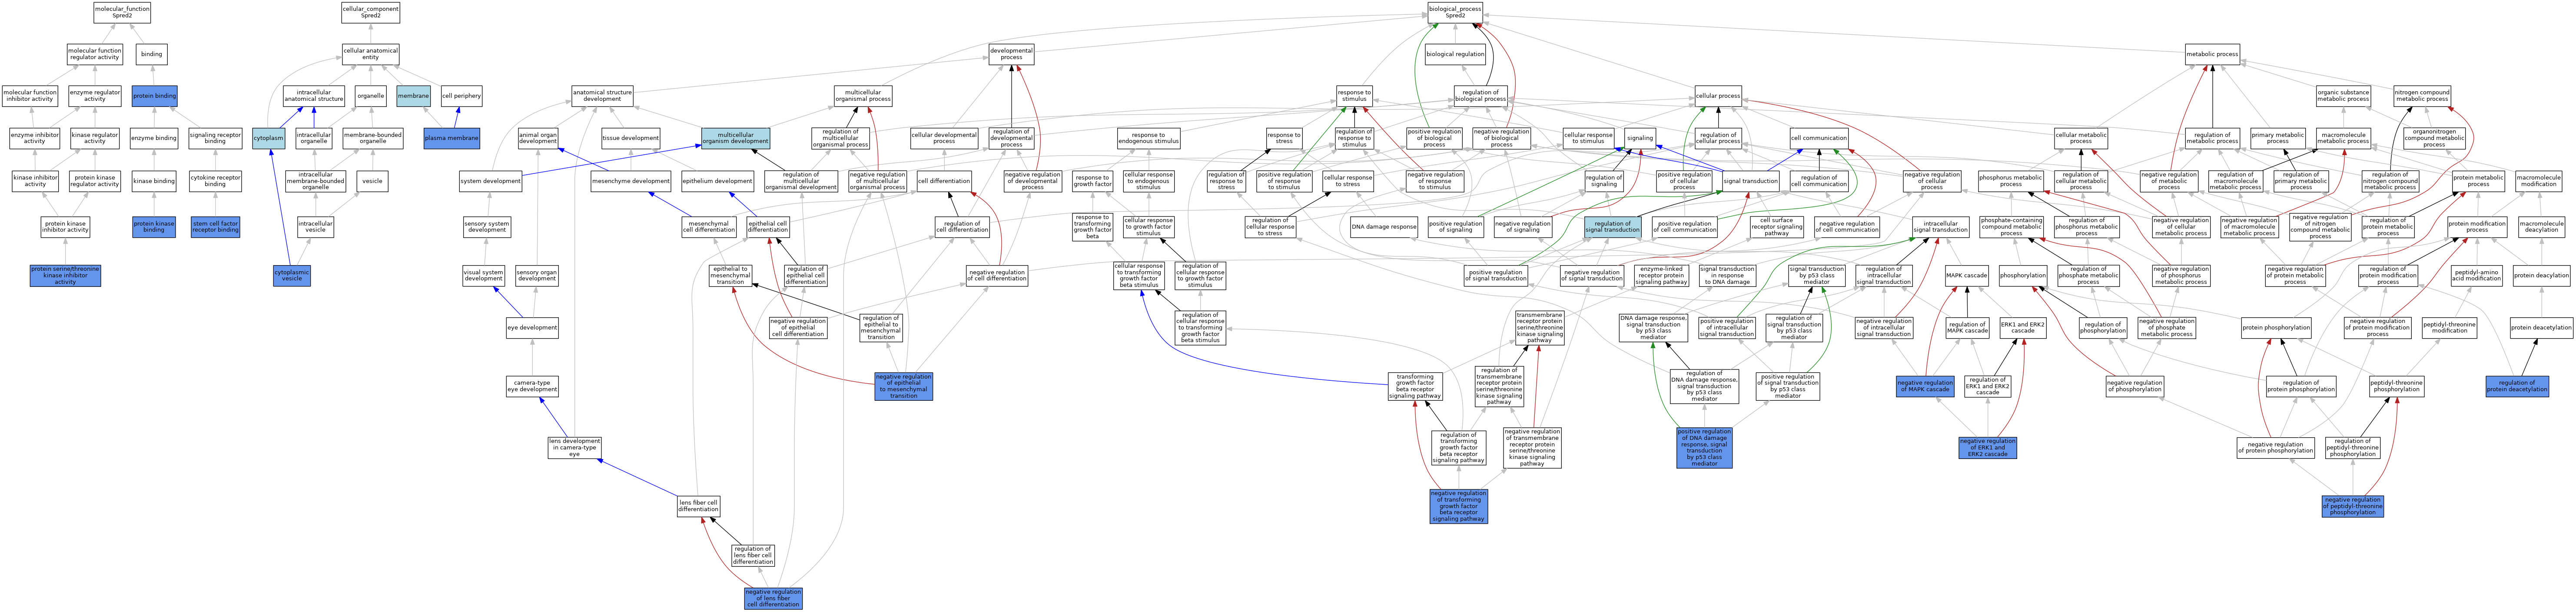
Task: Select the 'mesenchyme development' node
Action: click(x=630, y=181)
